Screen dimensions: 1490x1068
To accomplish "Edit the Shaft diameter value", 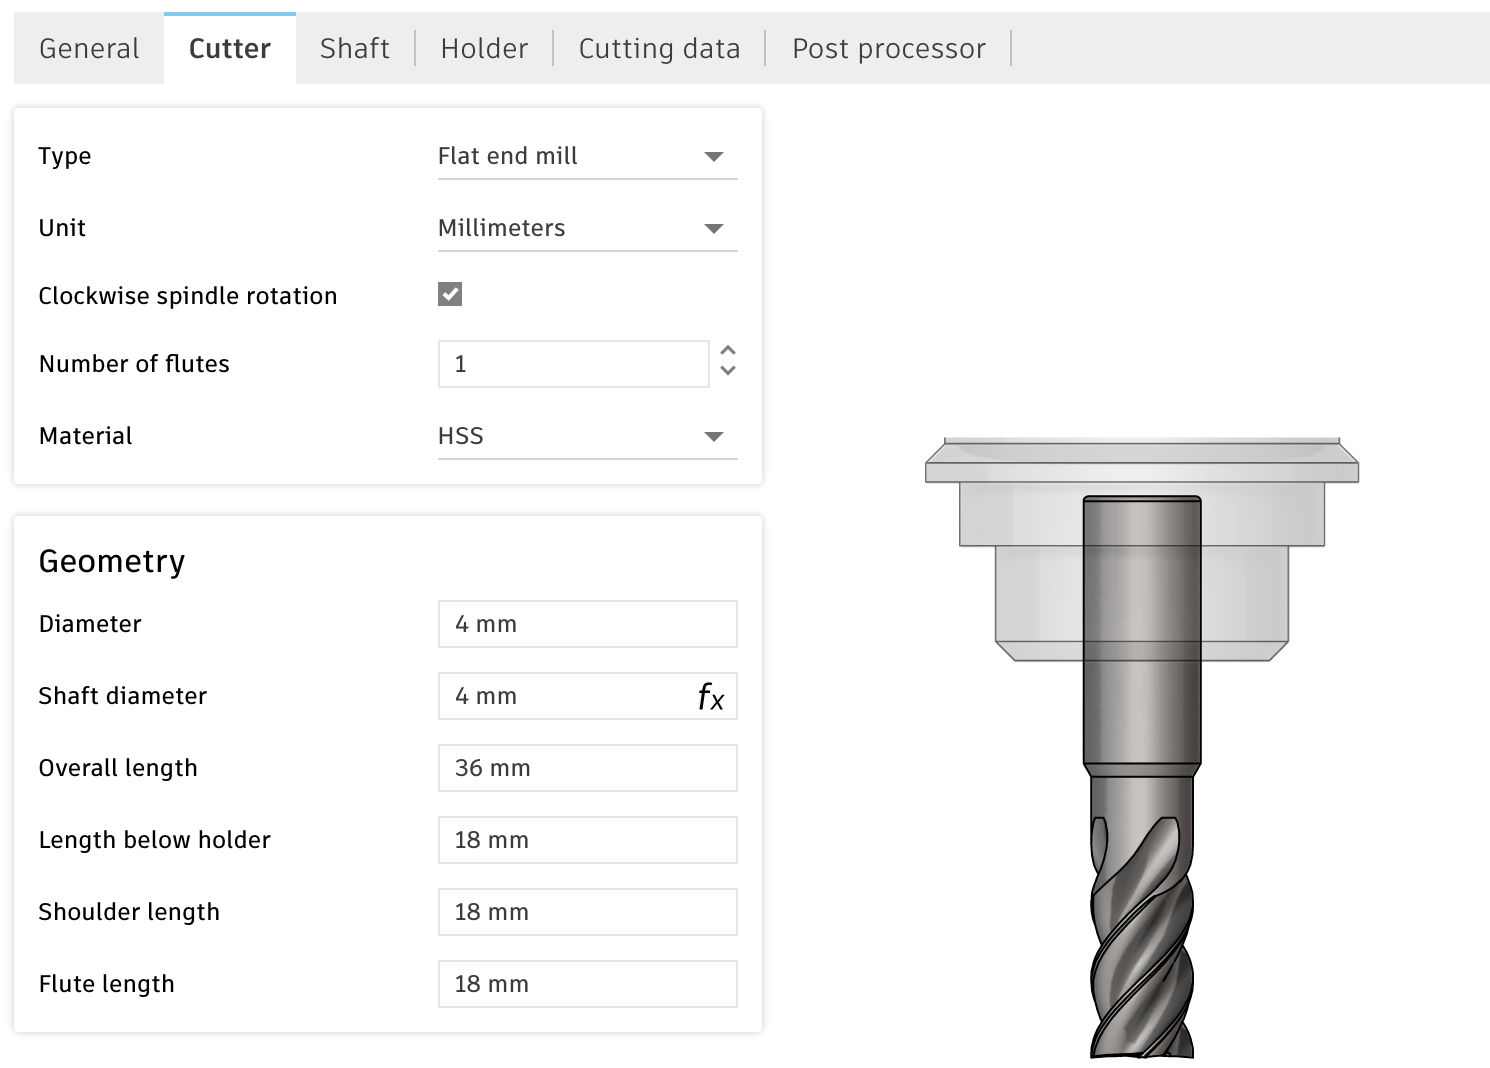I will tap(565, 696).
